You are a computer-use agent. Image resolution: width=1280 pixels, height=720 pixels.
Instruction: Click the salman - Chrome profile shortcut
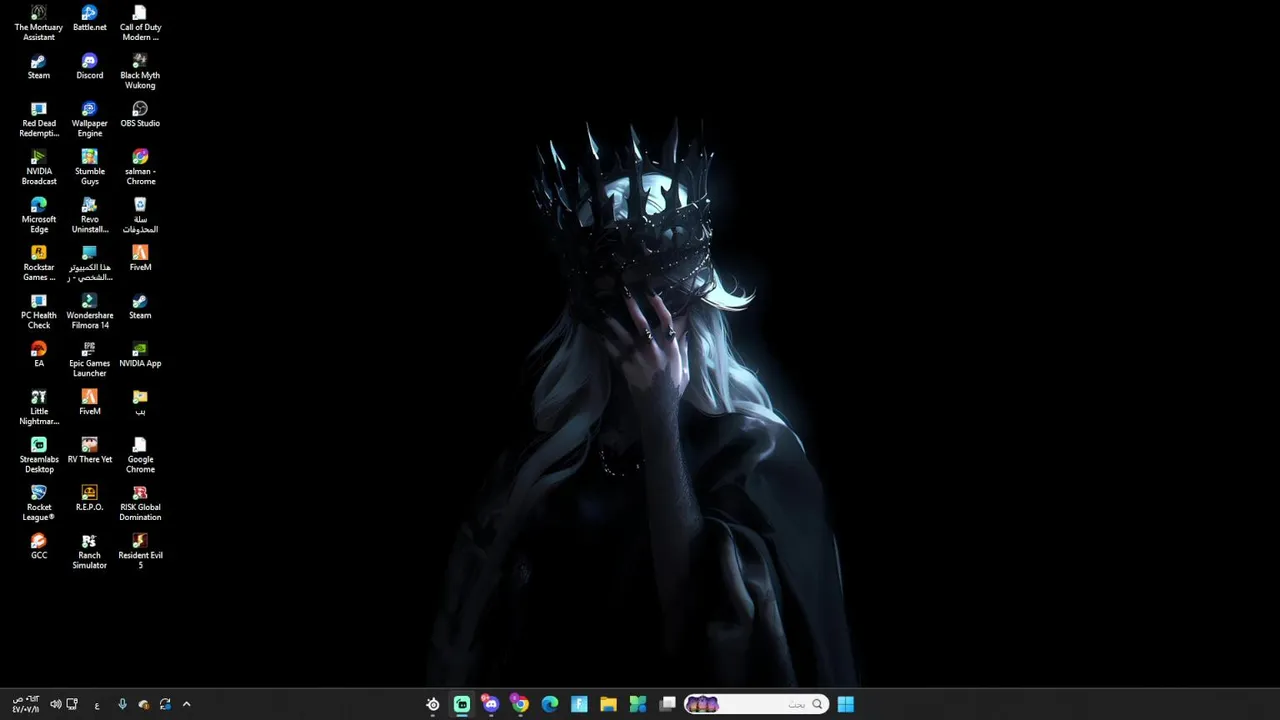(x=140, y=167)
